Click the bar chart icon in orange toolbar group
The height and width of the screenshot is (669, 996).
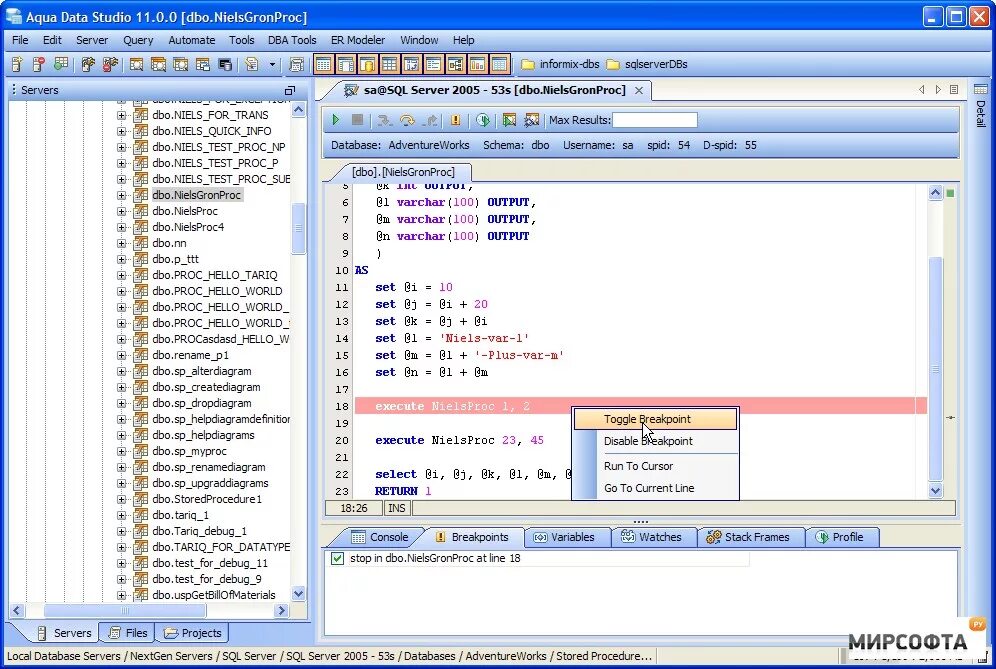coord(478,64)
